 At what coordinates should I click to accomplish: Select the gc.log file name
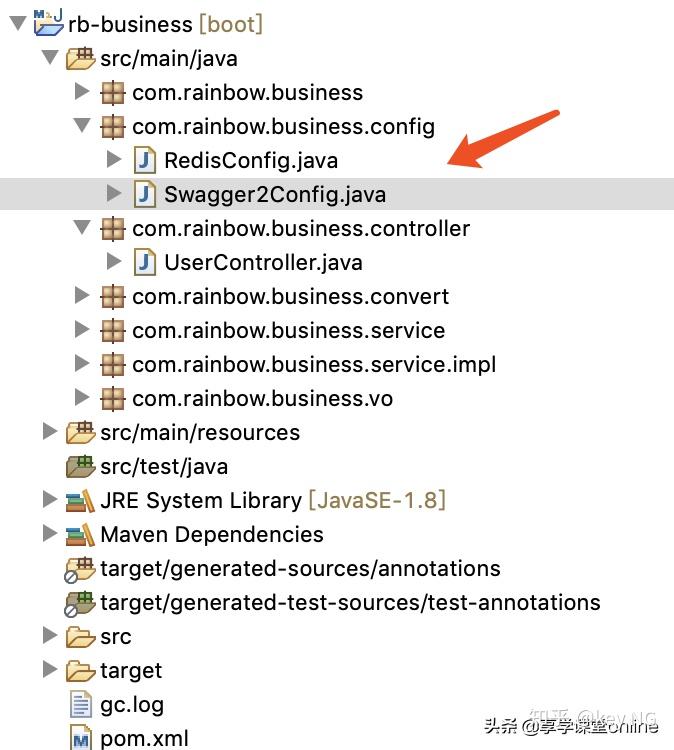coord(132,706)
